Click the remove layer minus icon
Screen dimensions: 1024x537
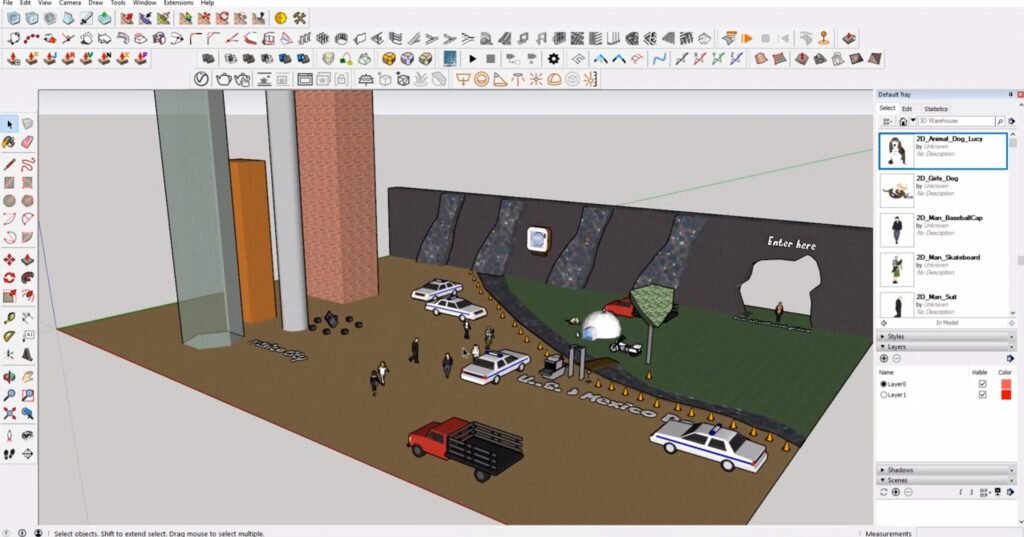(x=896, y=359)
